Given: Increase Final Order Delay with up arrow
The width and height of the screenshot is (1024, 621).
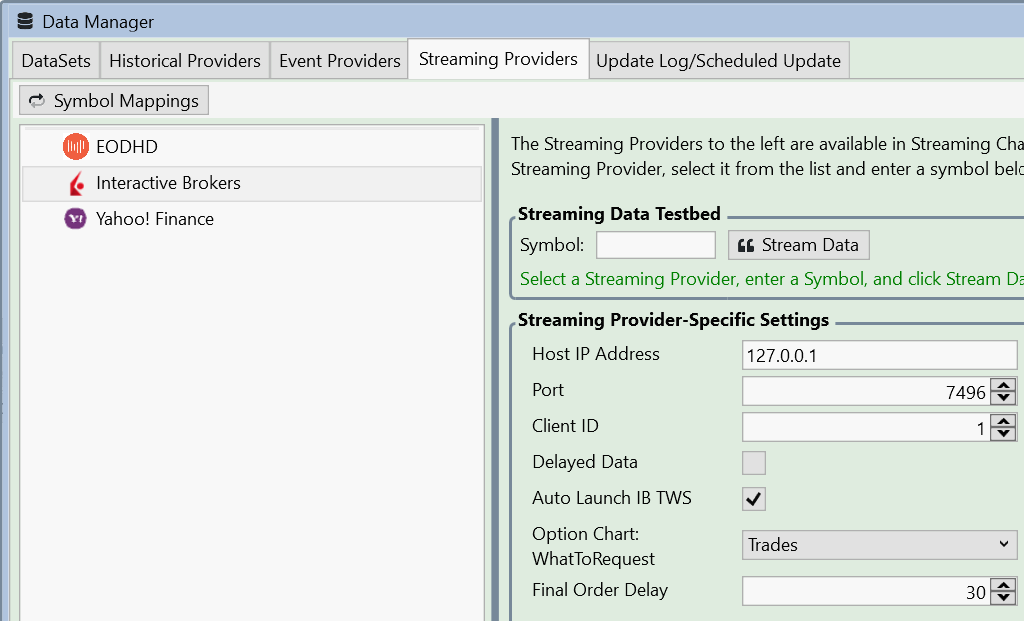Looking at the screenshot, I should [x=1006, y=585].
